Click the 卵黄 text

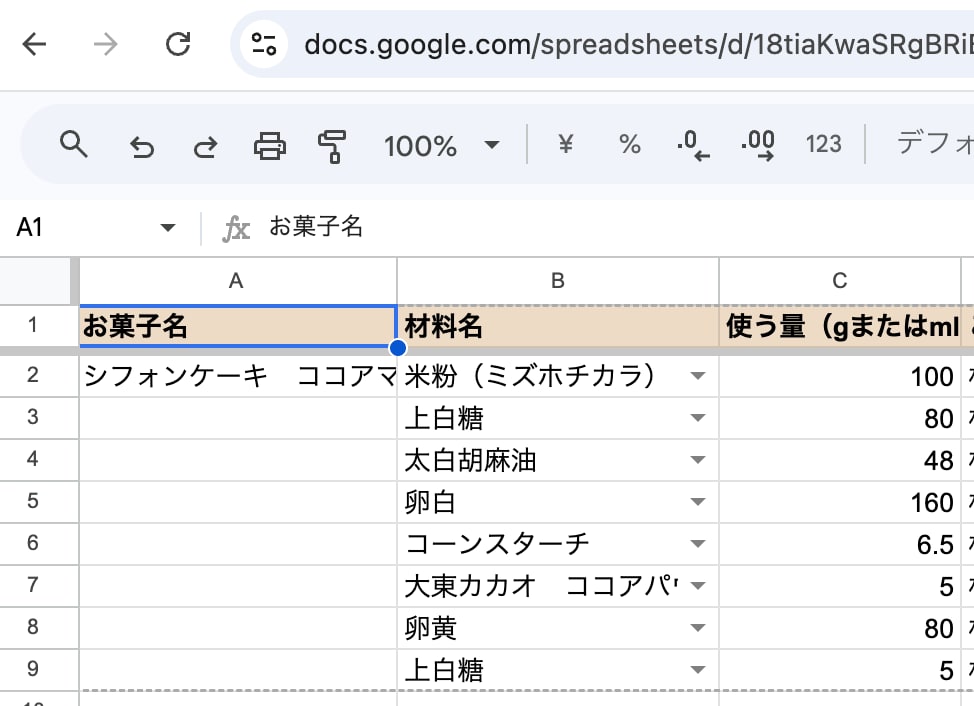[430, 628]
